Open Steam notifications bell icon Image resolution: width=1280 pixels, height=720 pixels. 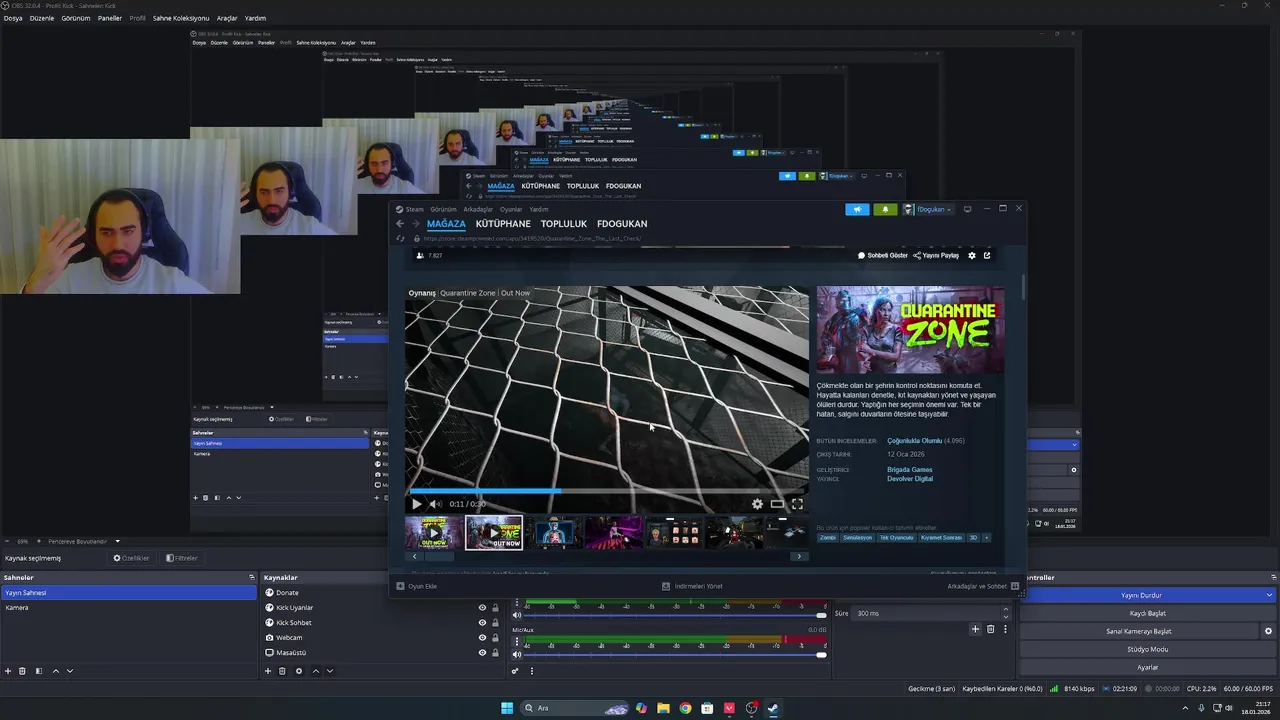[x=885, y=209]
